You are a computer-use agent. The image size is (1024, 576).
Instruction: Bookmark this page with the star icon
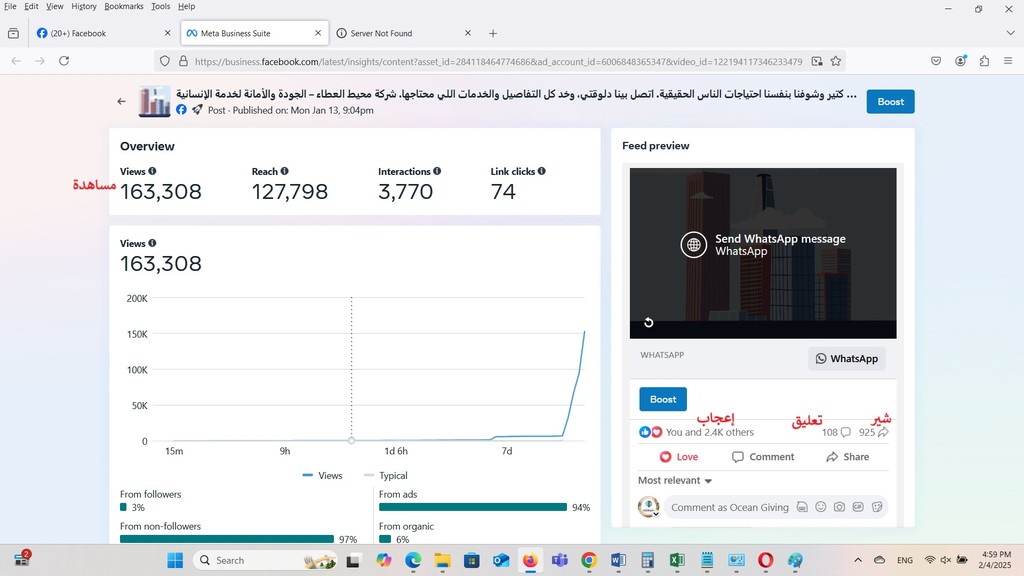pyautogui.click(x=836, y=61)
